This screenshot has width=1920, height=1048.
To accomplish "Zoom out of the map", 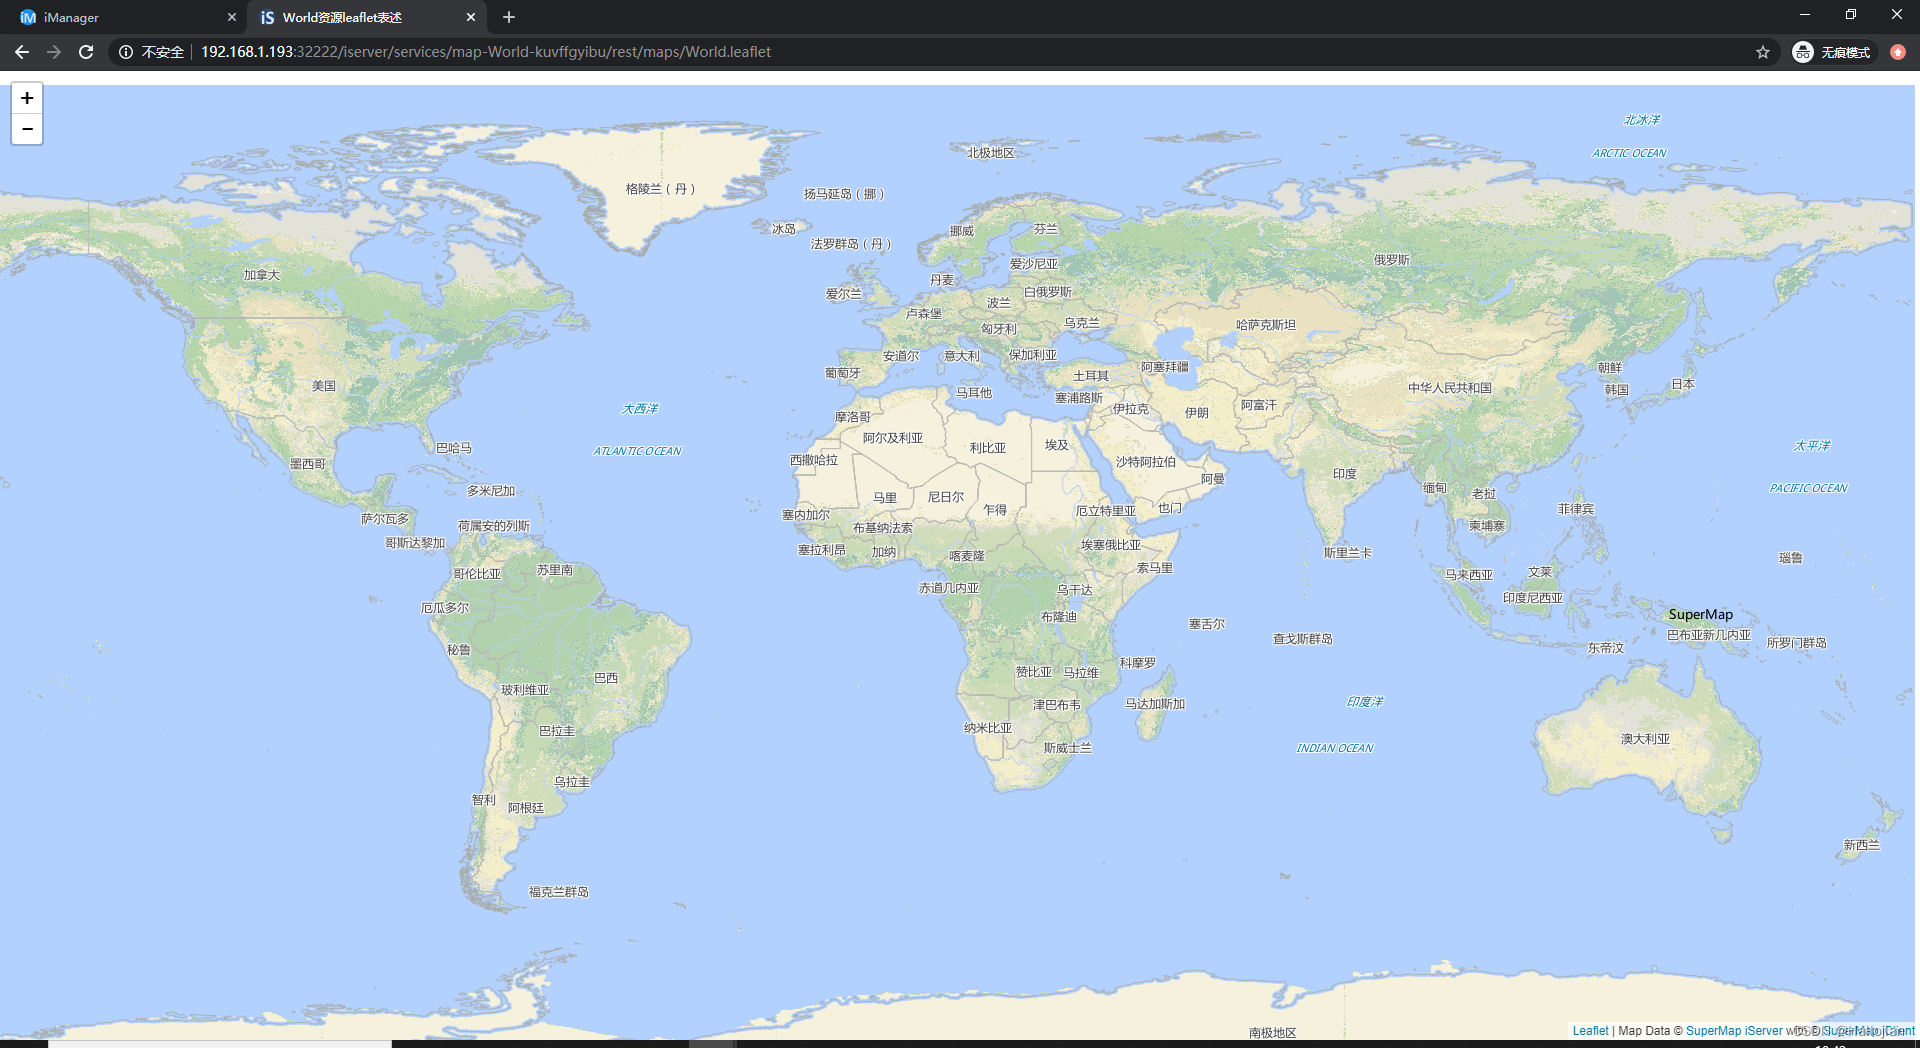I will pos(27,129).
